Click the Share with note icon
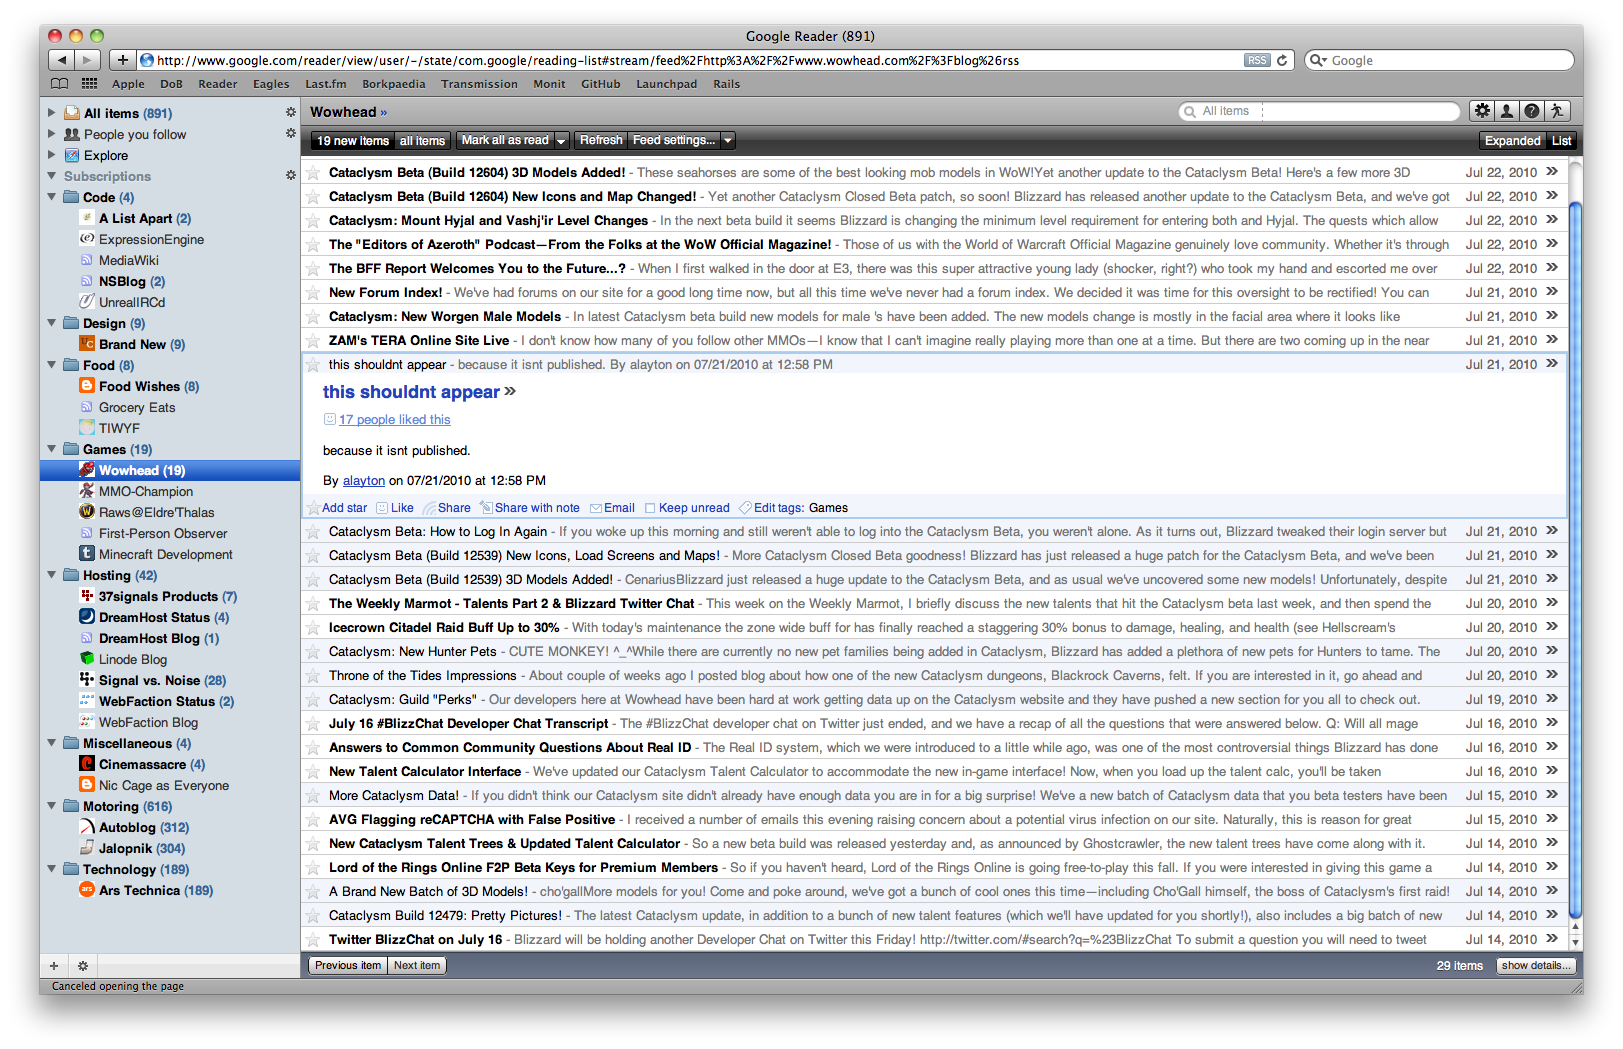The image size is (1623, 1049). 486,508
